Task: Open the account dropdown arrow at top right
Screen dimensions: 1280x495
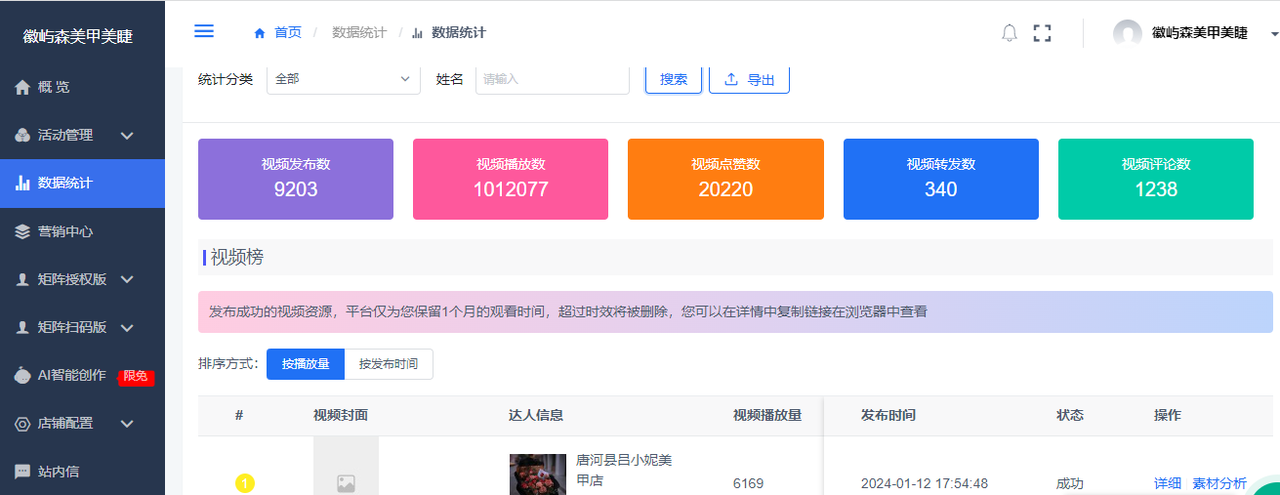Action: point(1274,33)
